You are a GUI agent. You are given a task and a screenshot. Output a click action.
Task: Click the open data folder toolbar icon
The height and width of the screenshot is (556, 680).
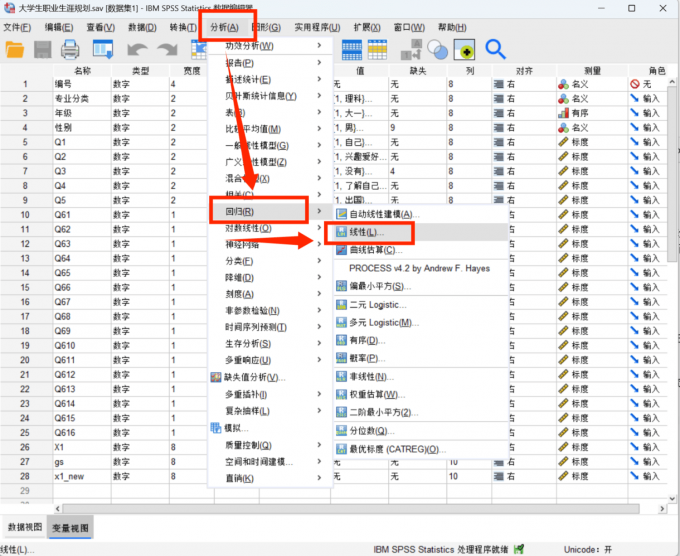click(15, 49)
